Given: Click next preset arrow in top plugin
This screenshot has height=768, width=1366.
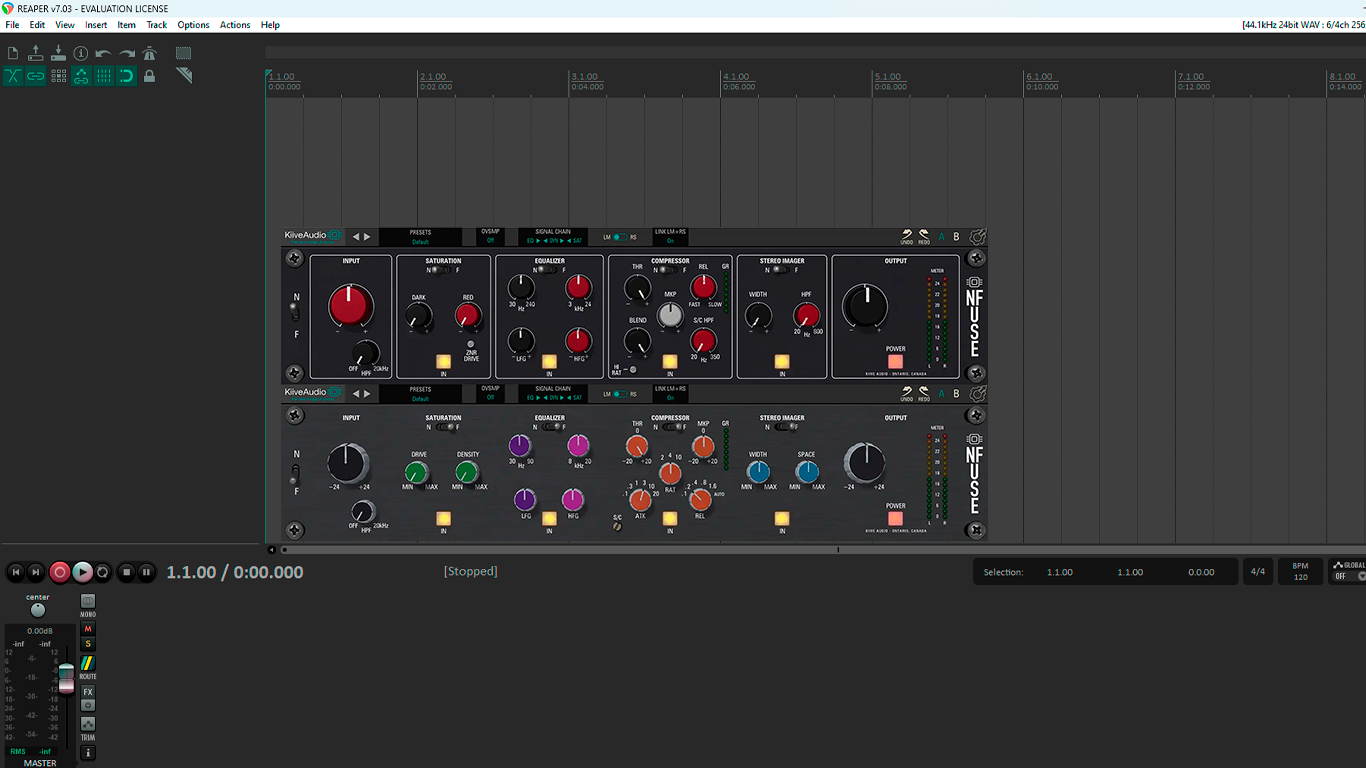Looking at the screenshot, I should [x=367, y=237].
